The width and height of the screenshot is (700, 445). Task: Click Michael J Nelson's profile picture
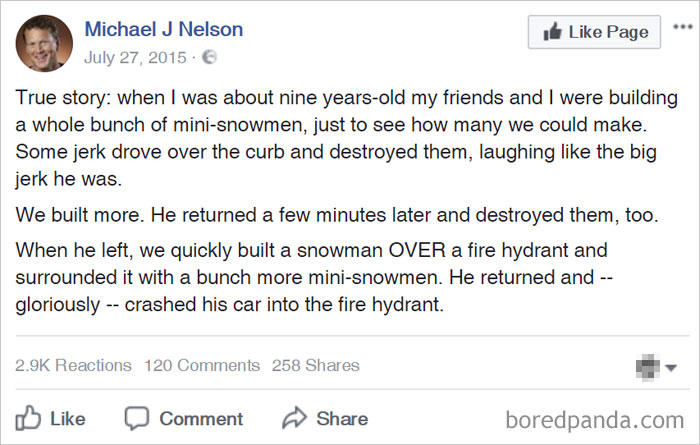click(44, 44)
